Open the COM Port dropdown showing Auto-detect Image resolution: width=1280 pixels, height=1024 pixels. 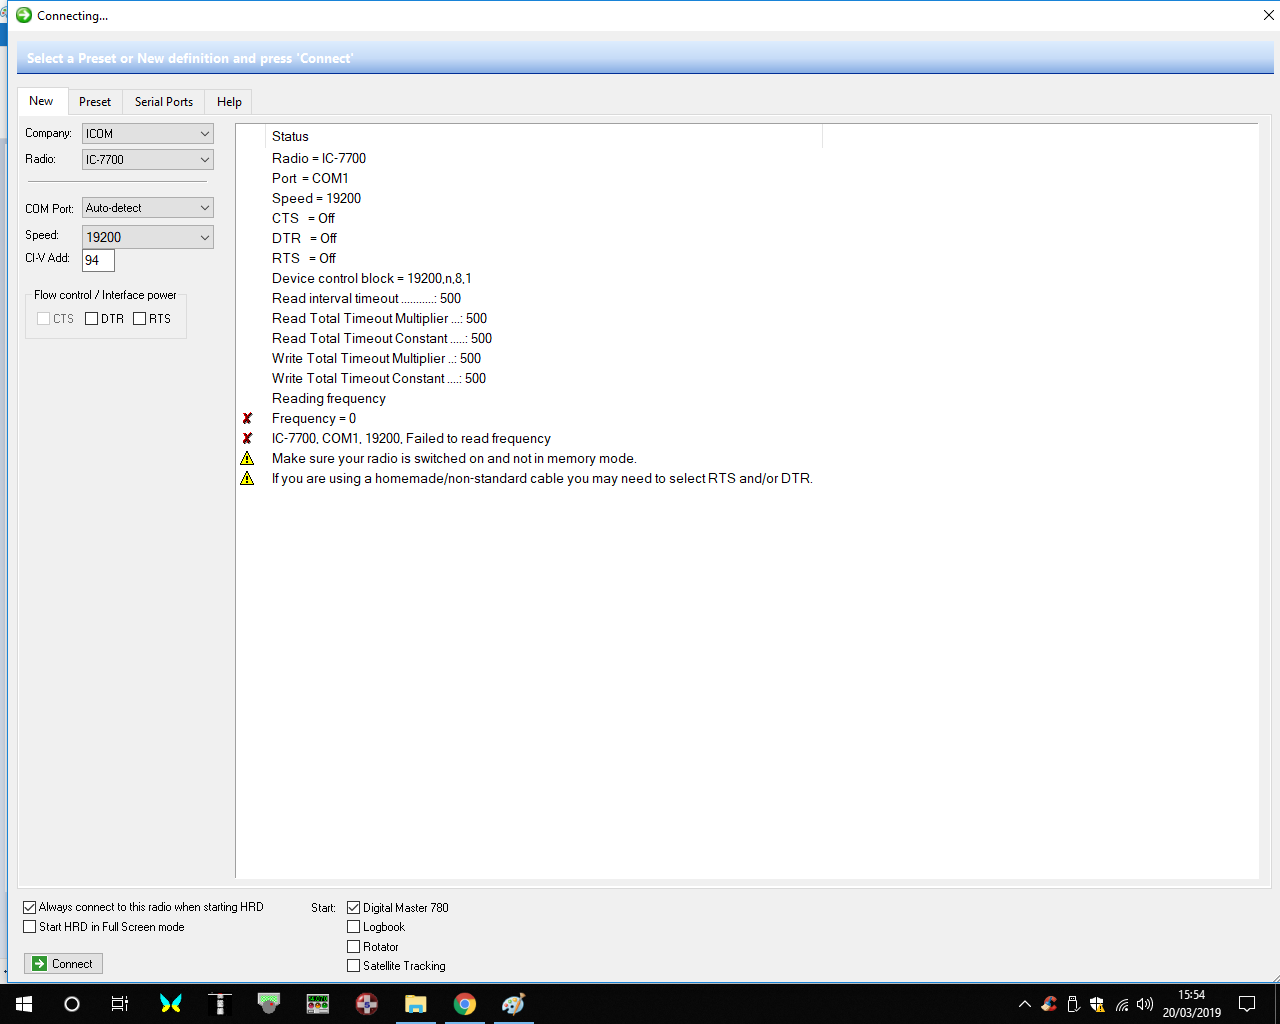click(148, 208)
